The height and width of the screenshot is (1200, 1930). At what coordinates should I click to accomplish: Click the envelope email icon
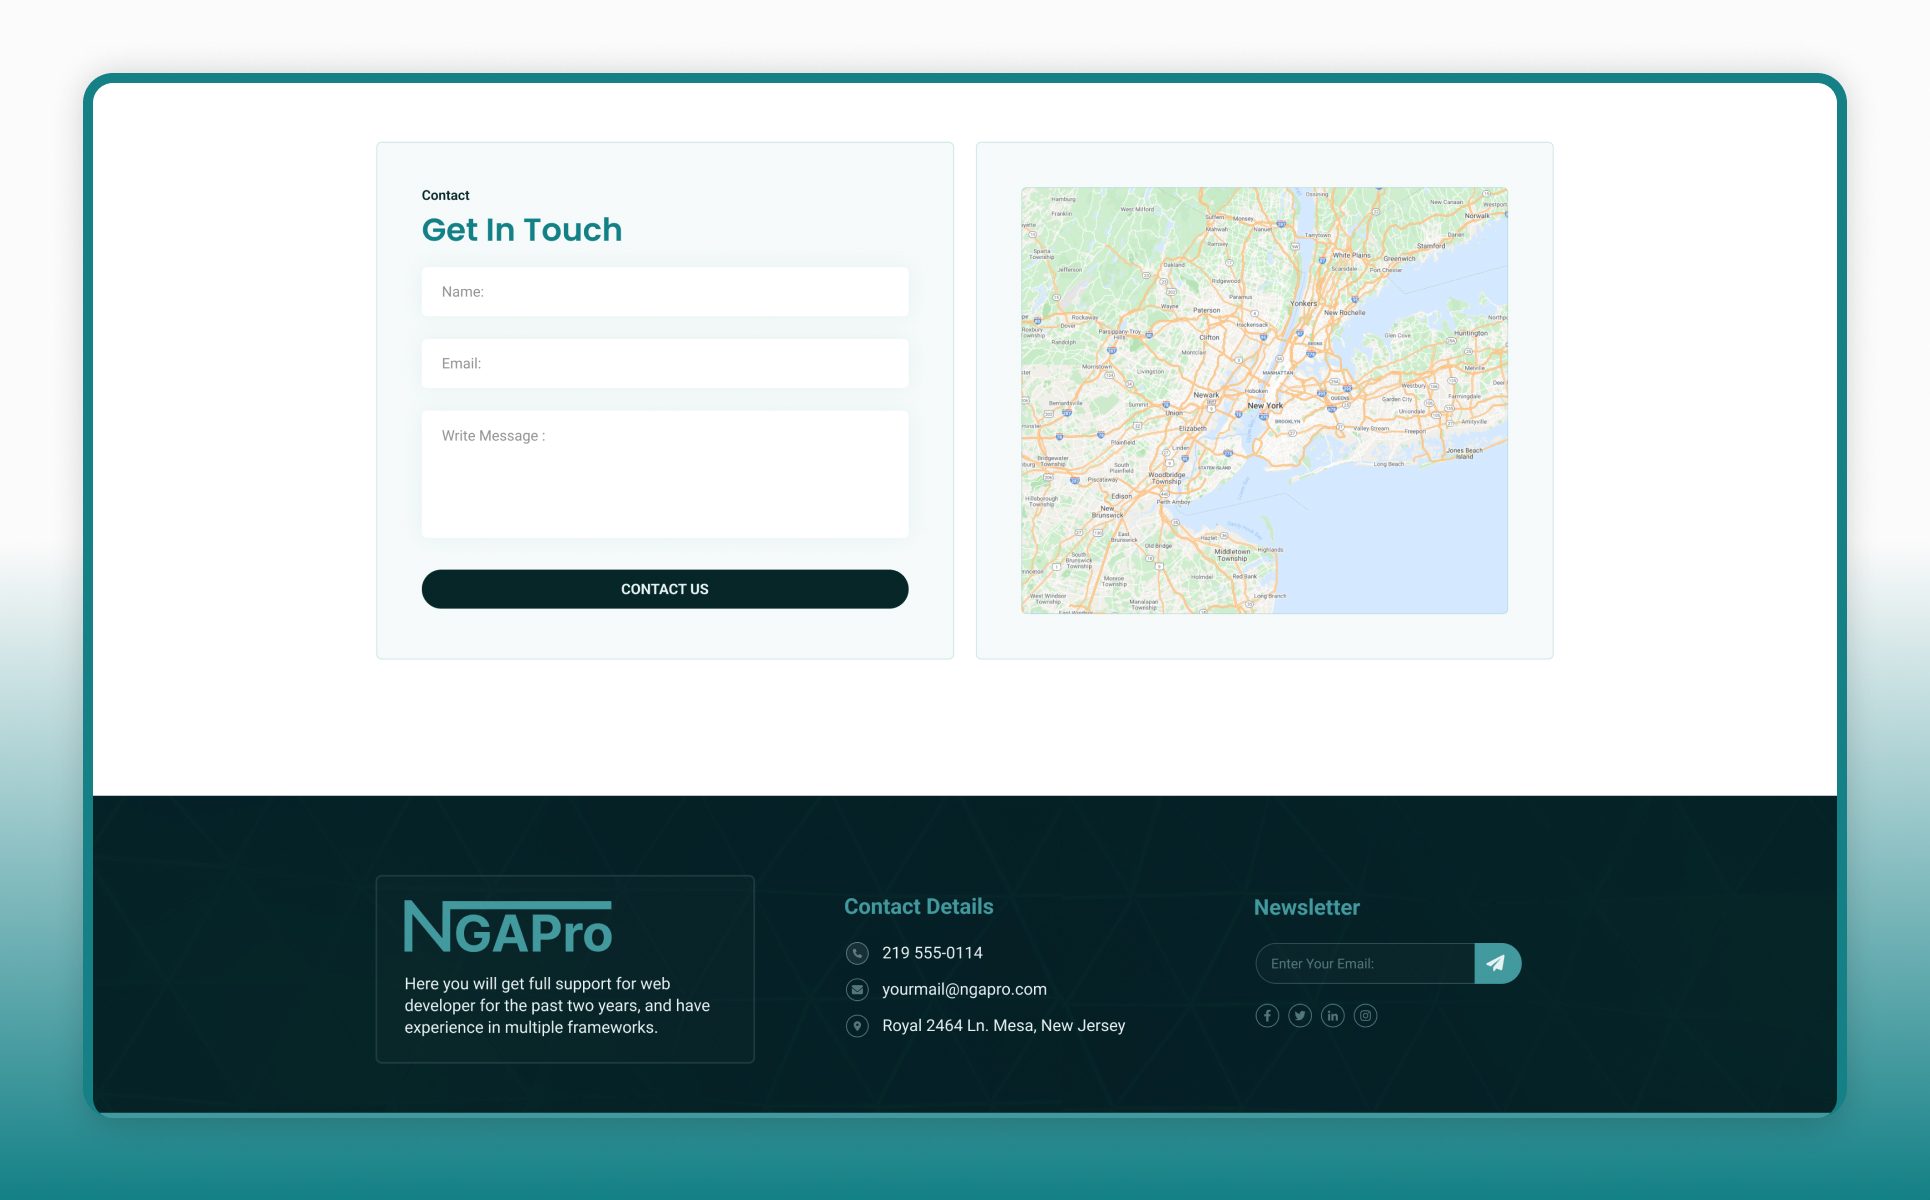[x=857, y=989]
